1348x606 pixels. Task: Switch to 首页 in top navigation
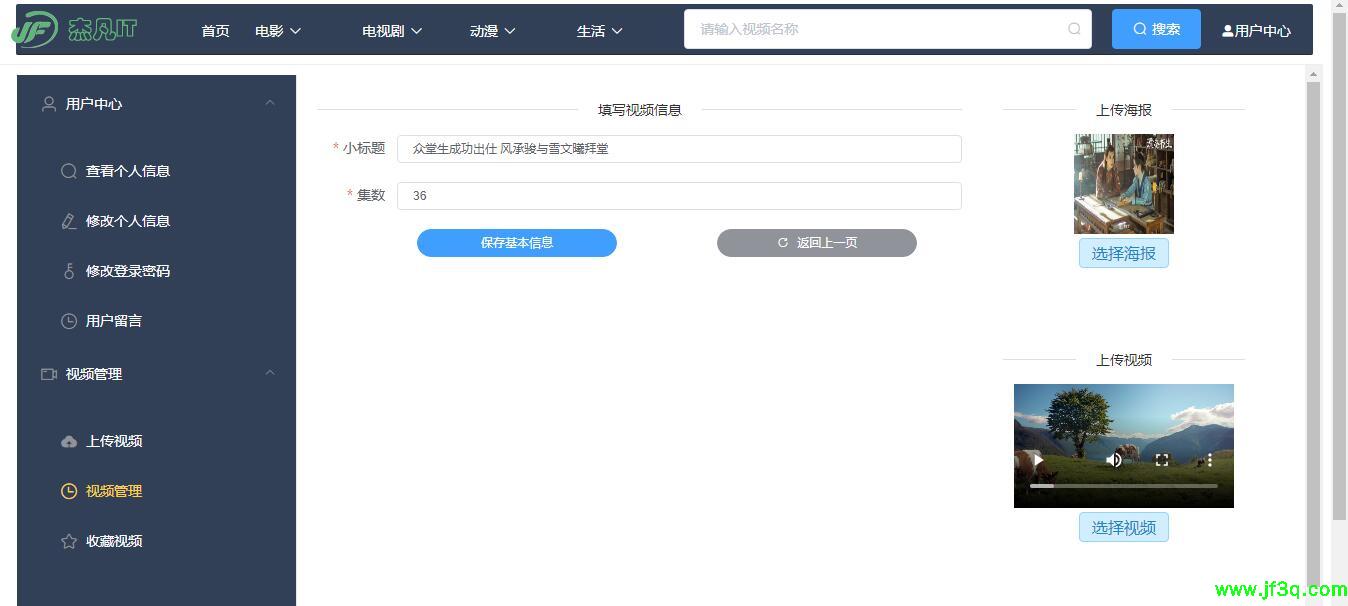click(x=214, y=30)
